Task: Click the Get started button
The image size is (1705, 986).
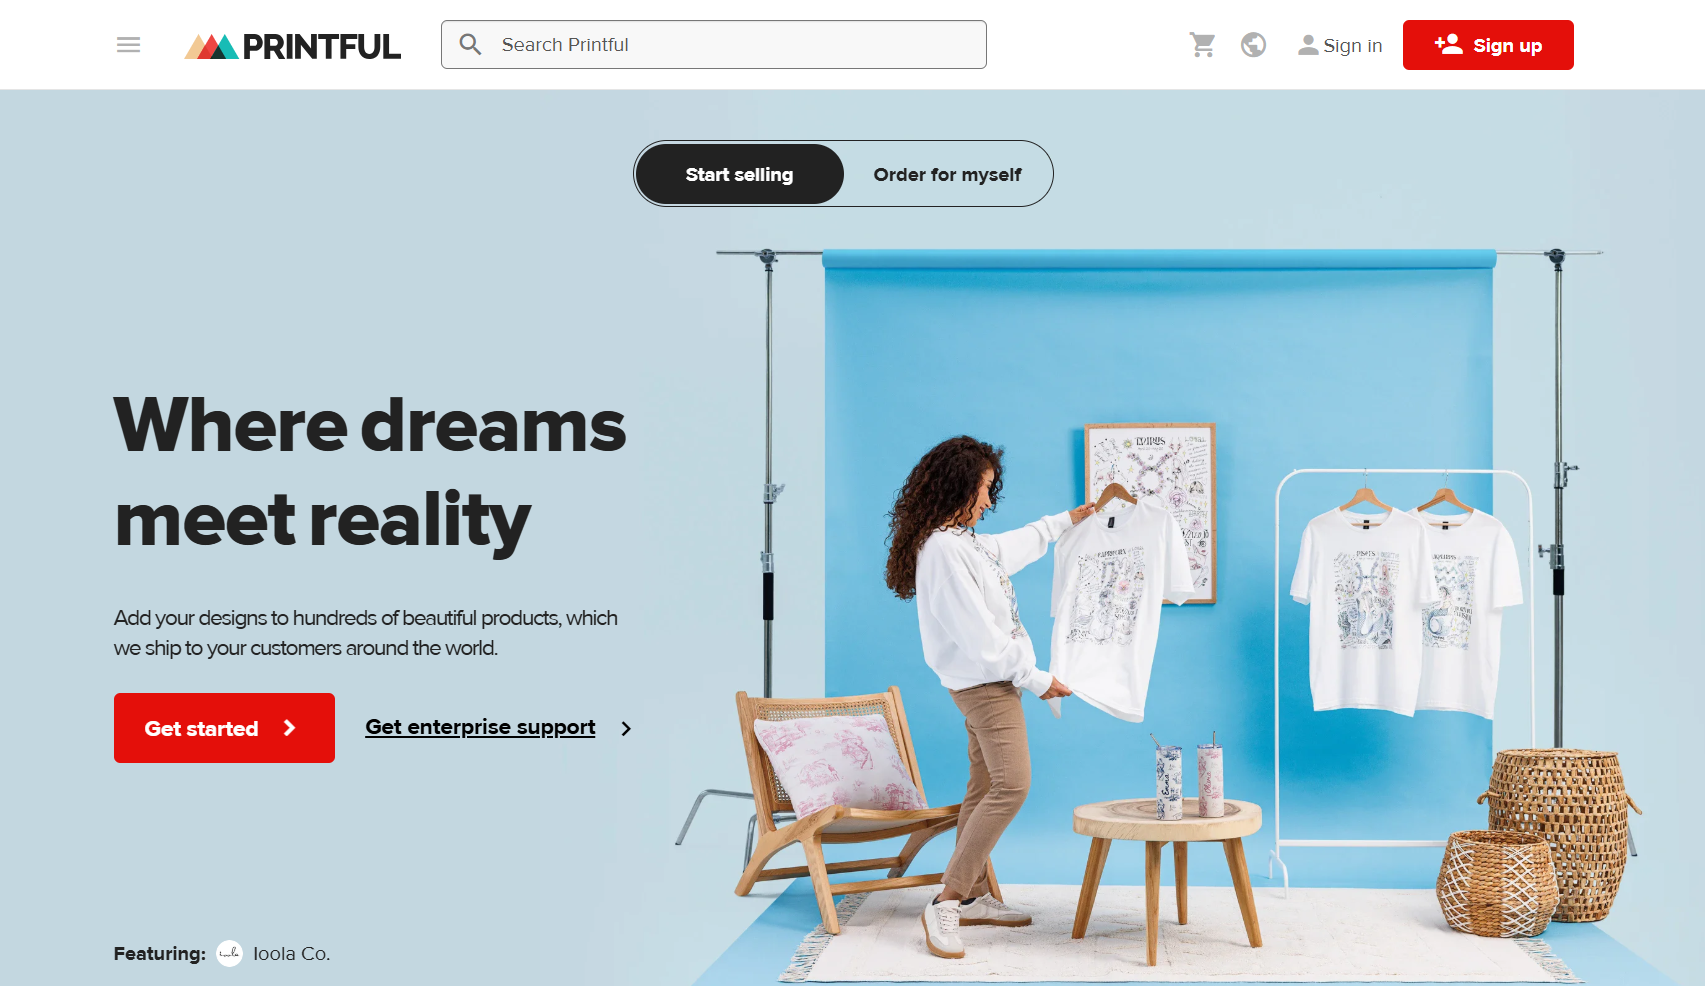Action: click(224, 728)
